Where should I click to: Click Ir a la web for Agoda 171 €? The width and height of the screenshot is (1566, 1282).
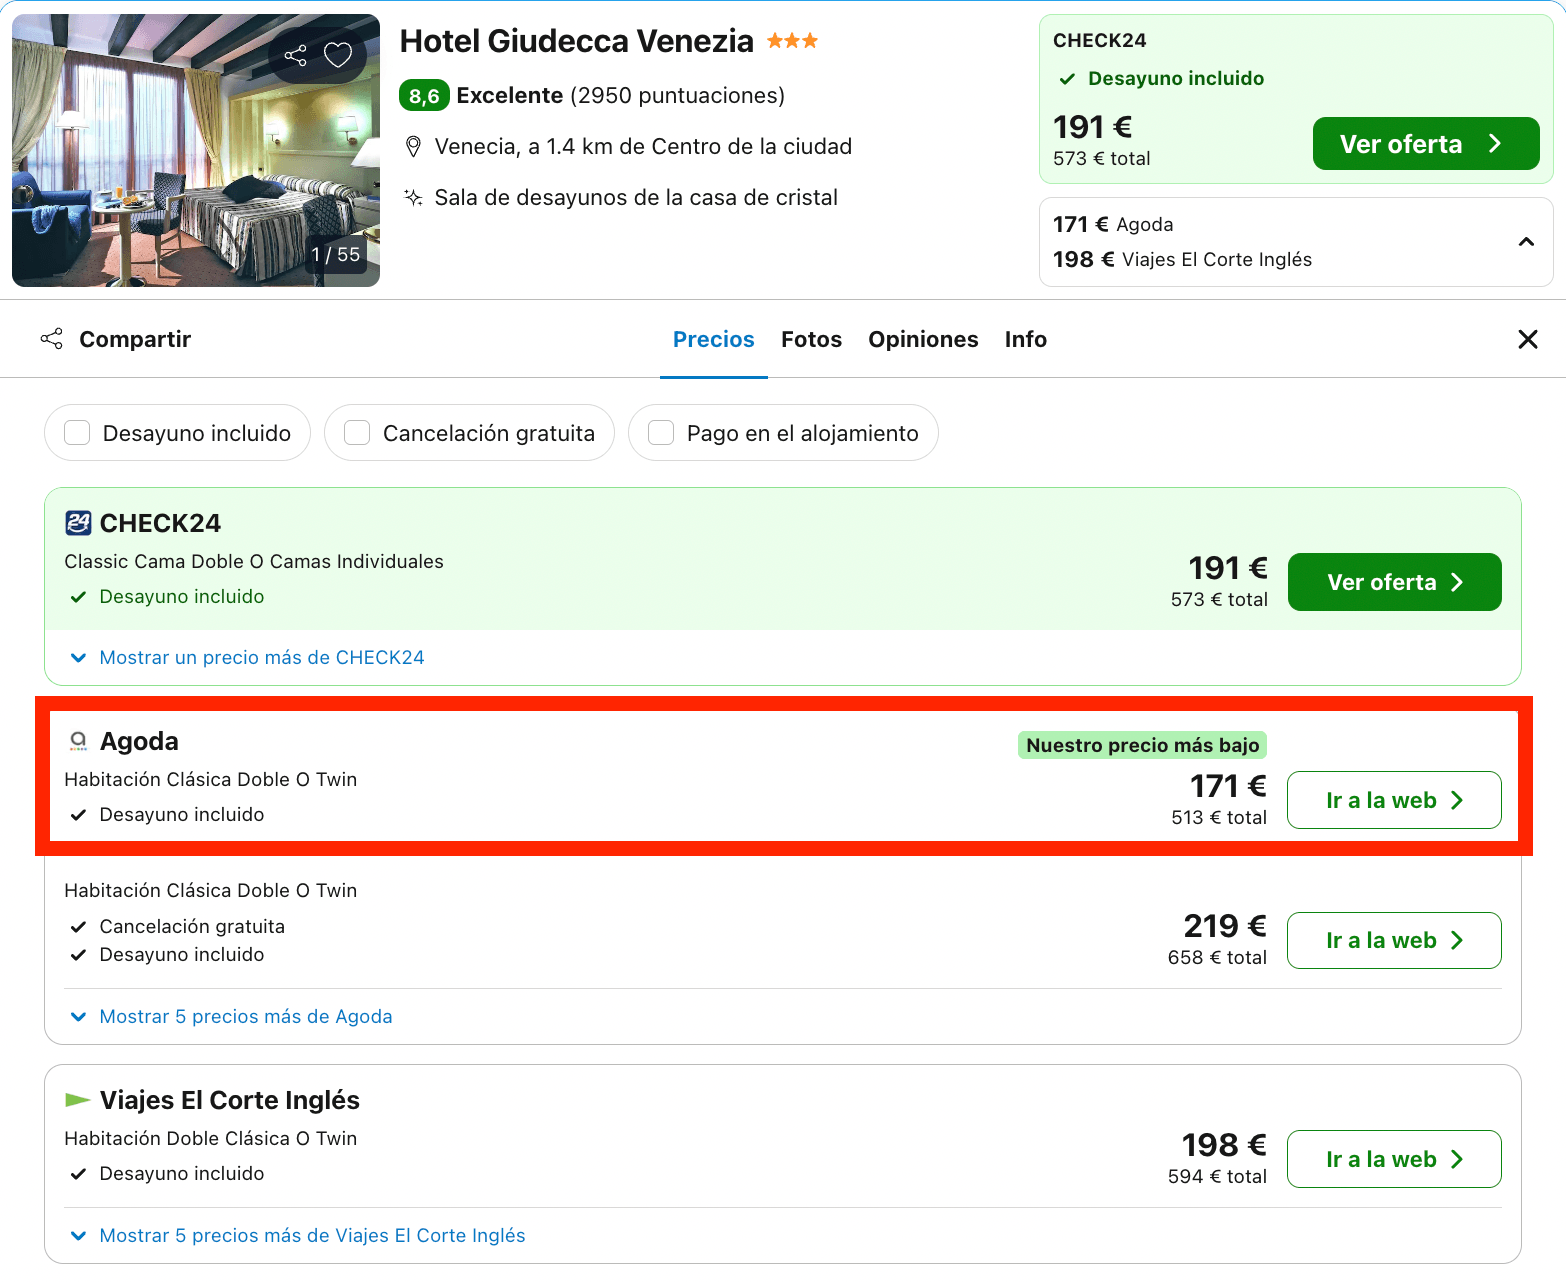[1394, 800]
